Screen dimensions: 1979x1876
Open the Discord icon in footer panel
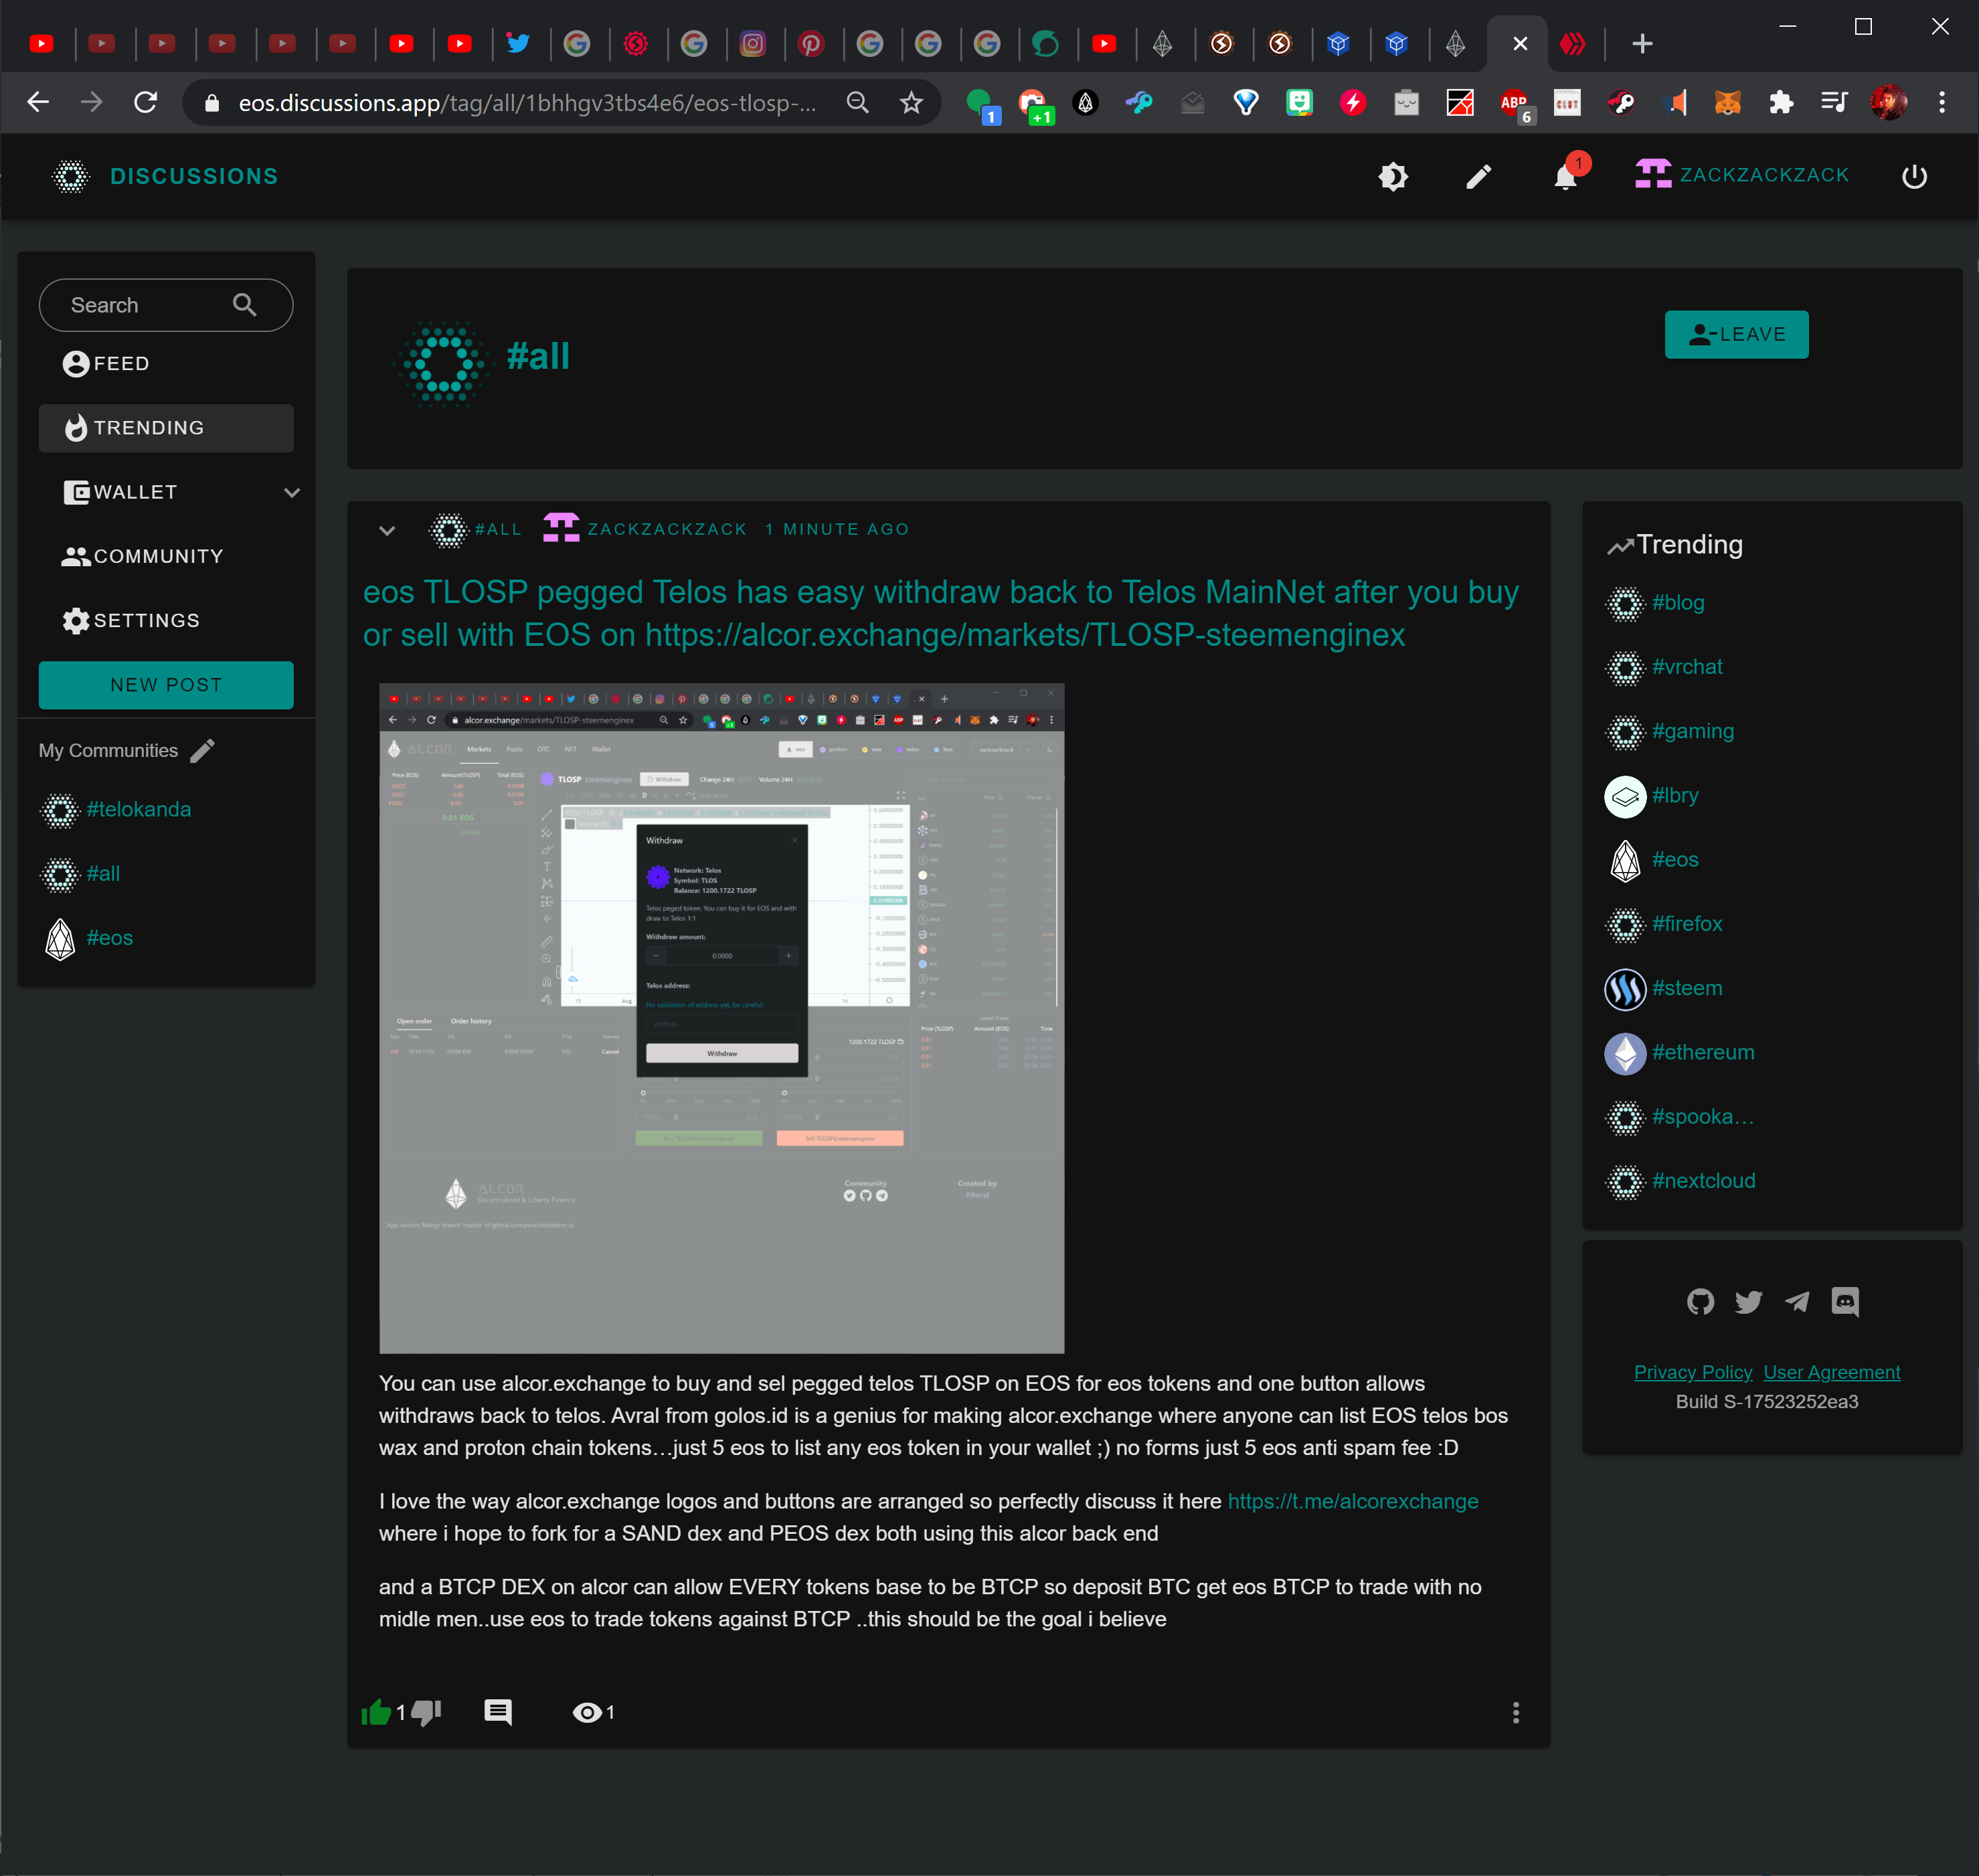1845,1301
